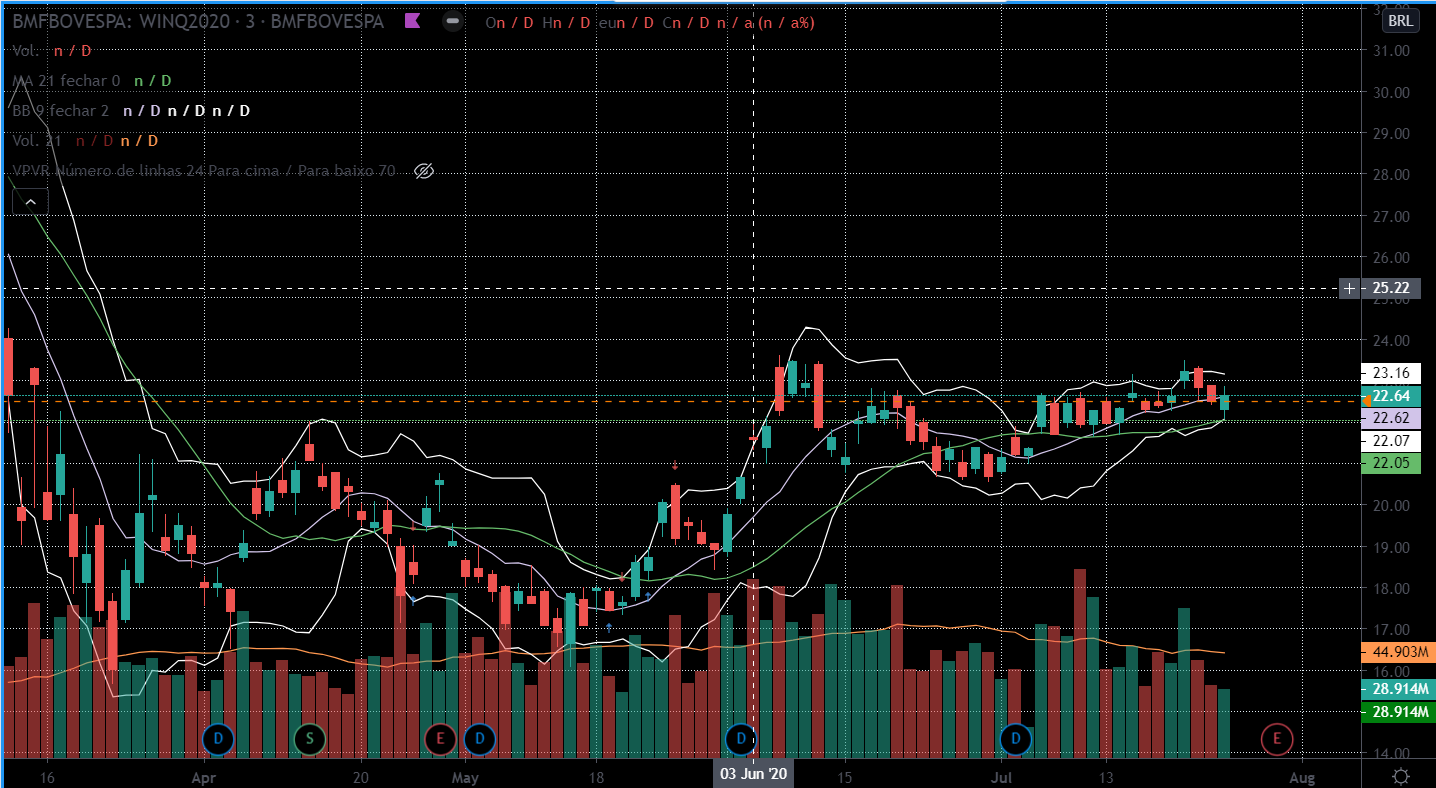
Task: Click the green 22.05 moving average label
Action: tap(1391, 462)
